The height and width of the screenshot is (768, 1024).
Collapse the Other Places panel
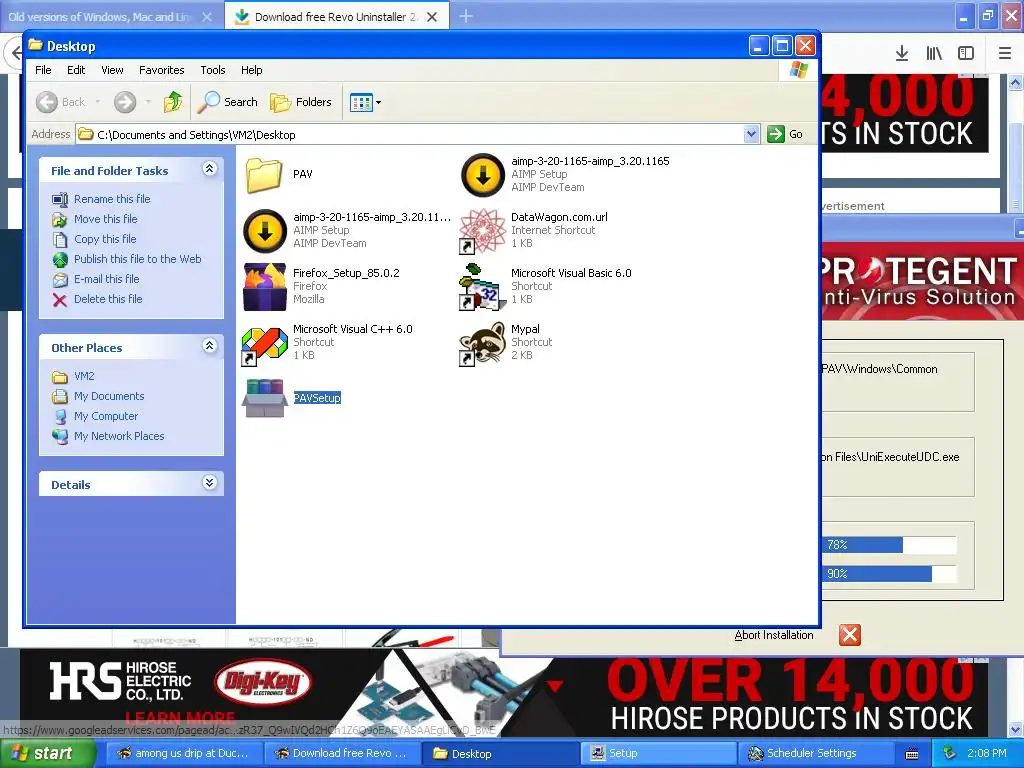(209, 346)
